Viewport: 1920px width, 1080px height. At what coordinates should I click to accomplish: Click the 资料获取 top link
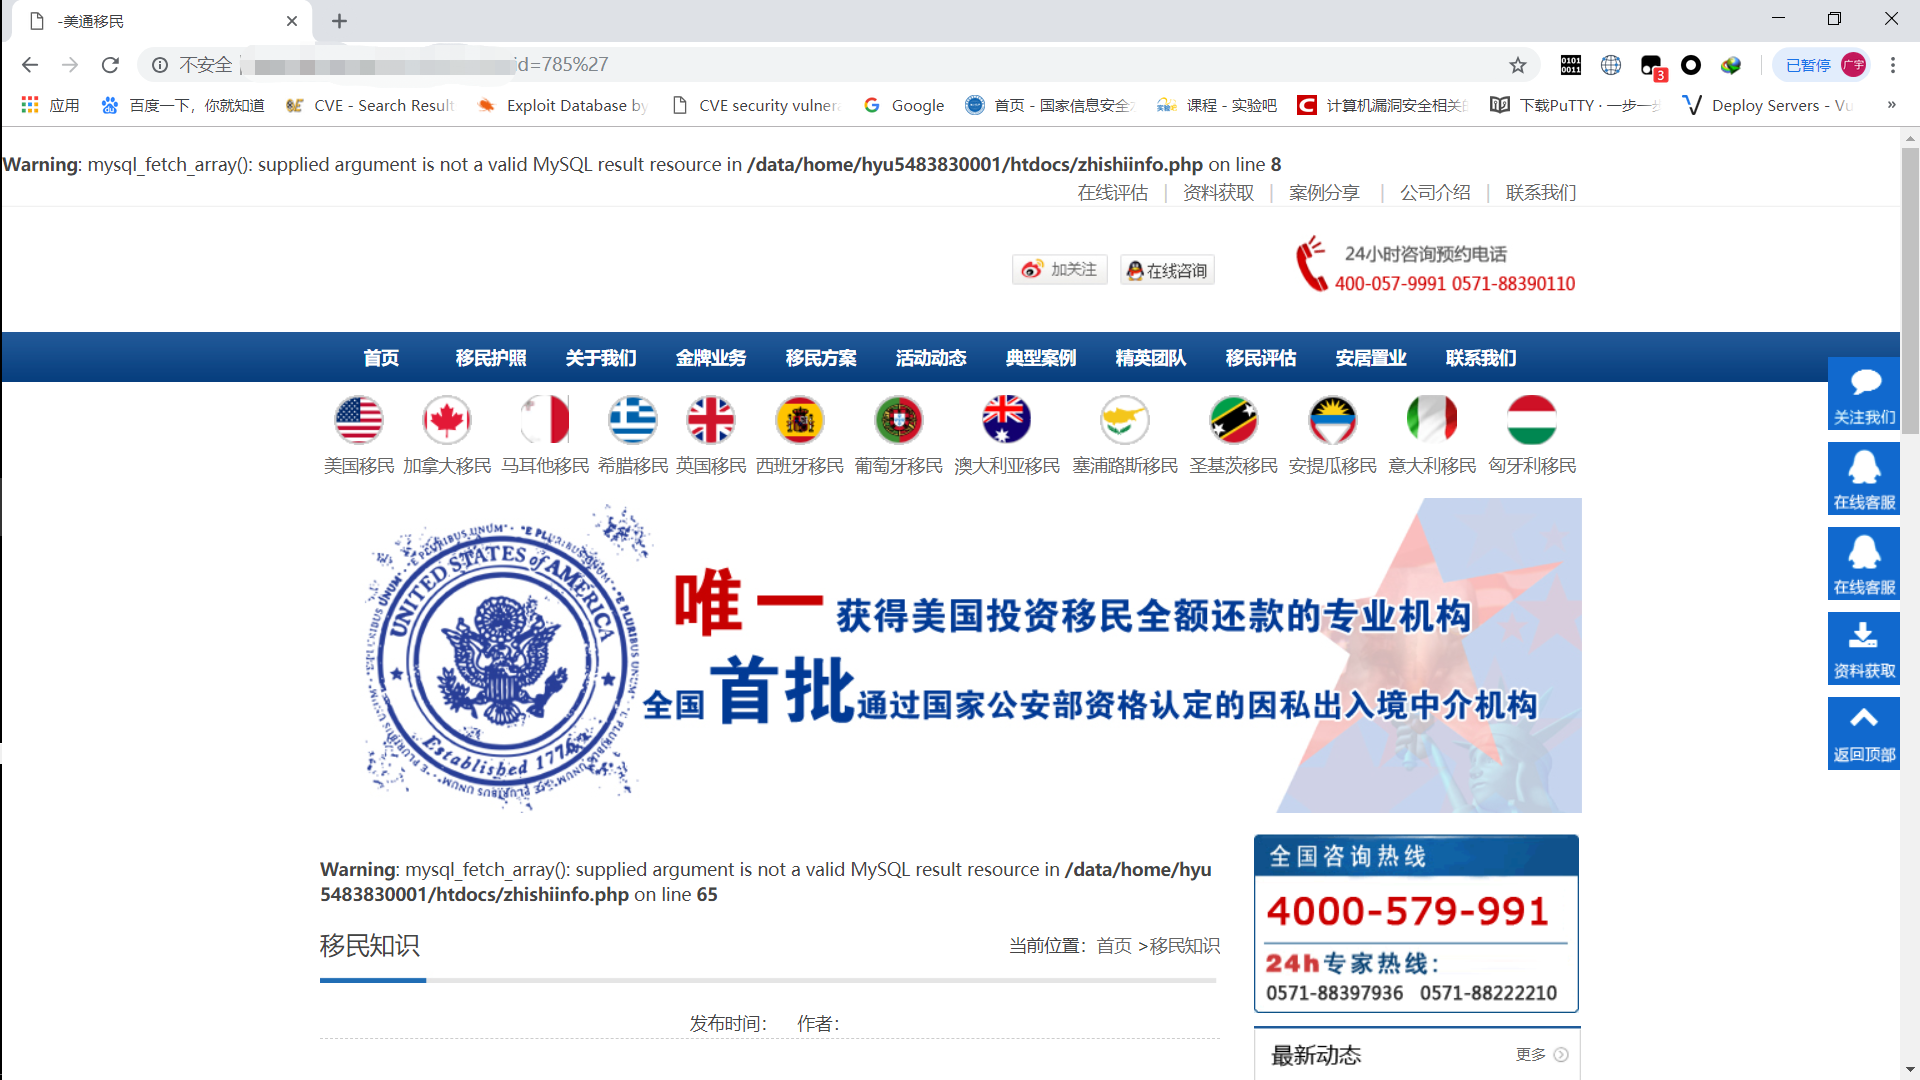pos(1218,192)
